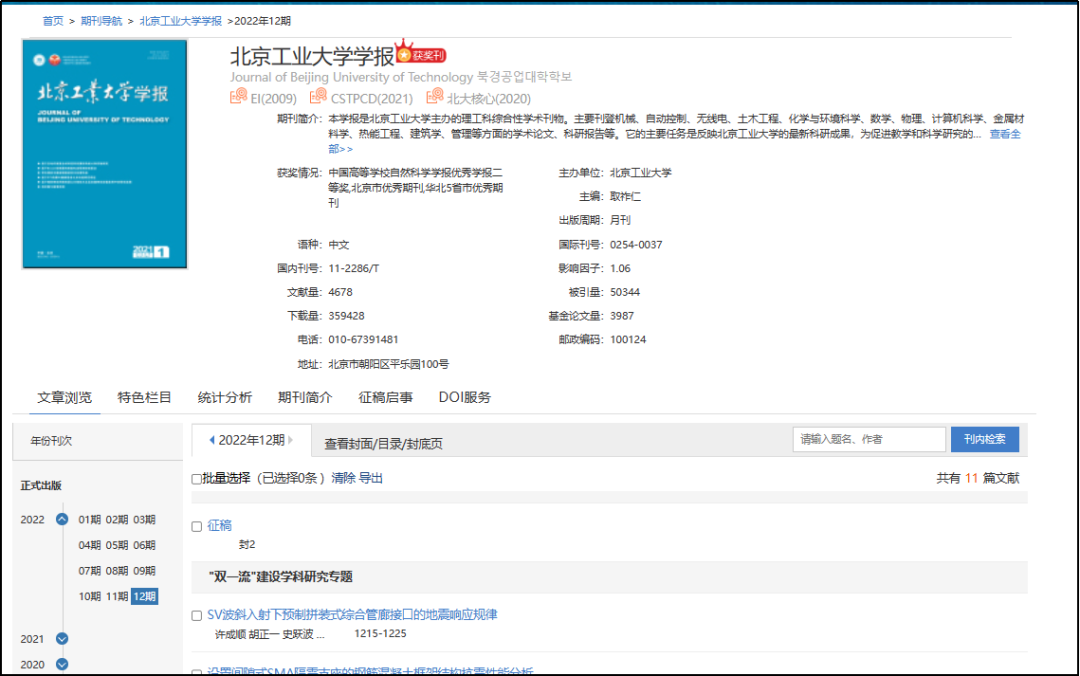Switch to the 特色栏目 tab
Screen dimensions: 1080x676
144,398
